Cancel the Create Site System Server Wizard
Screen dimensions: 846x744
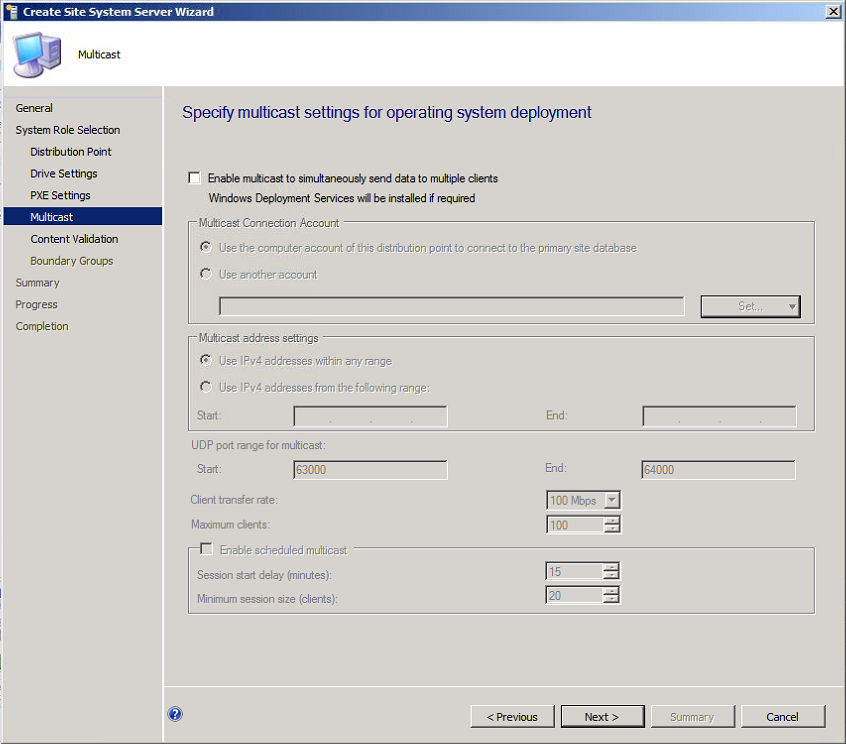pos(783,716)
